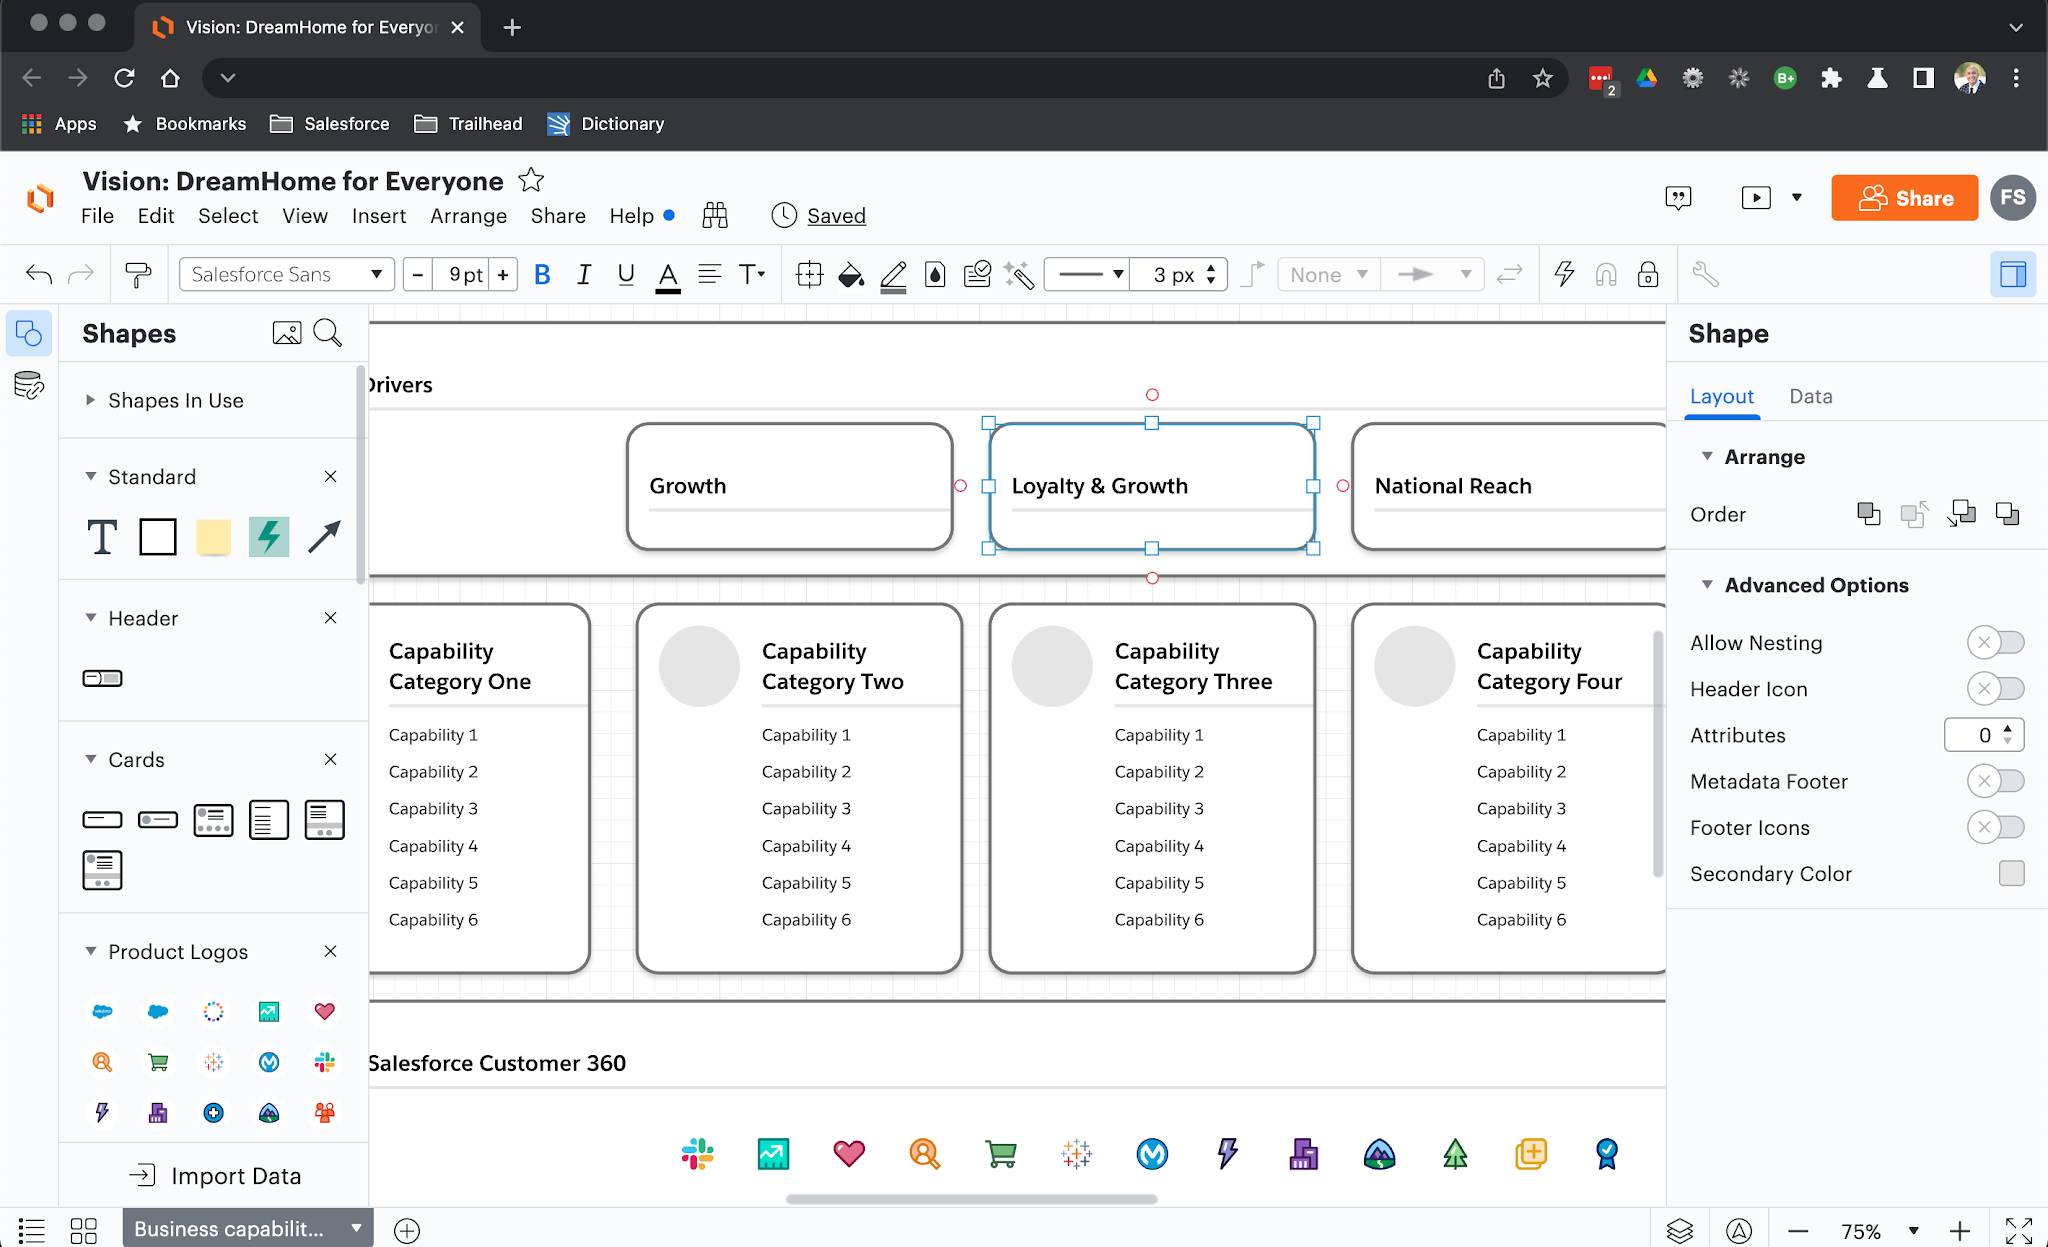Expand Shapes In Use section
This screenshot has width=2048, height=1247.
click(90, 400)
